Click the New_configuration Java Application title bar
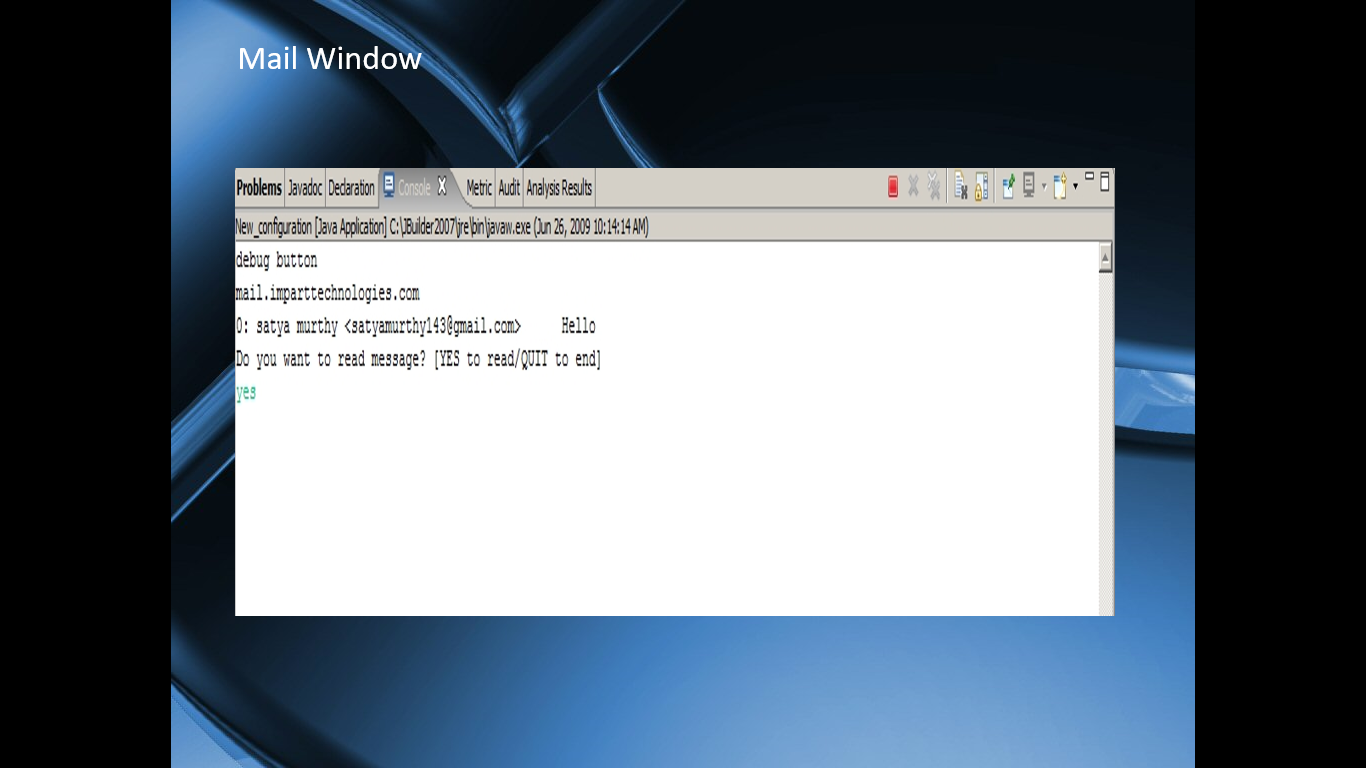 pyautogui.click(x=440, y=226)
